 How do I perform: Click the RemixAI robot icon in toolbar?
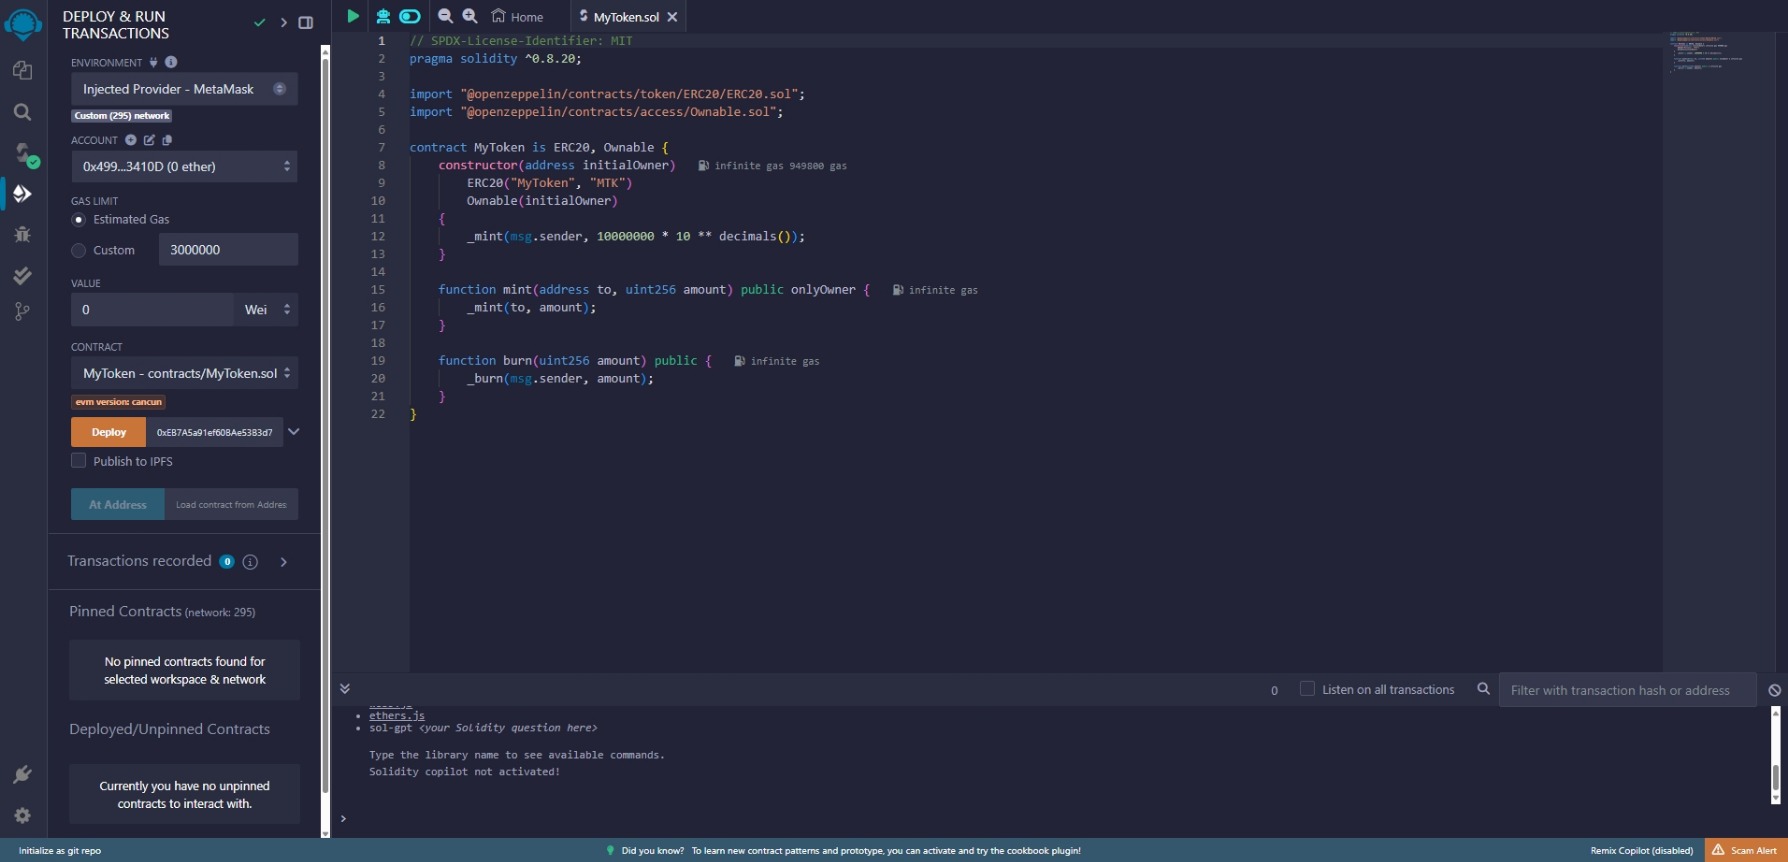pyautogui.click(x=383, y=16)
